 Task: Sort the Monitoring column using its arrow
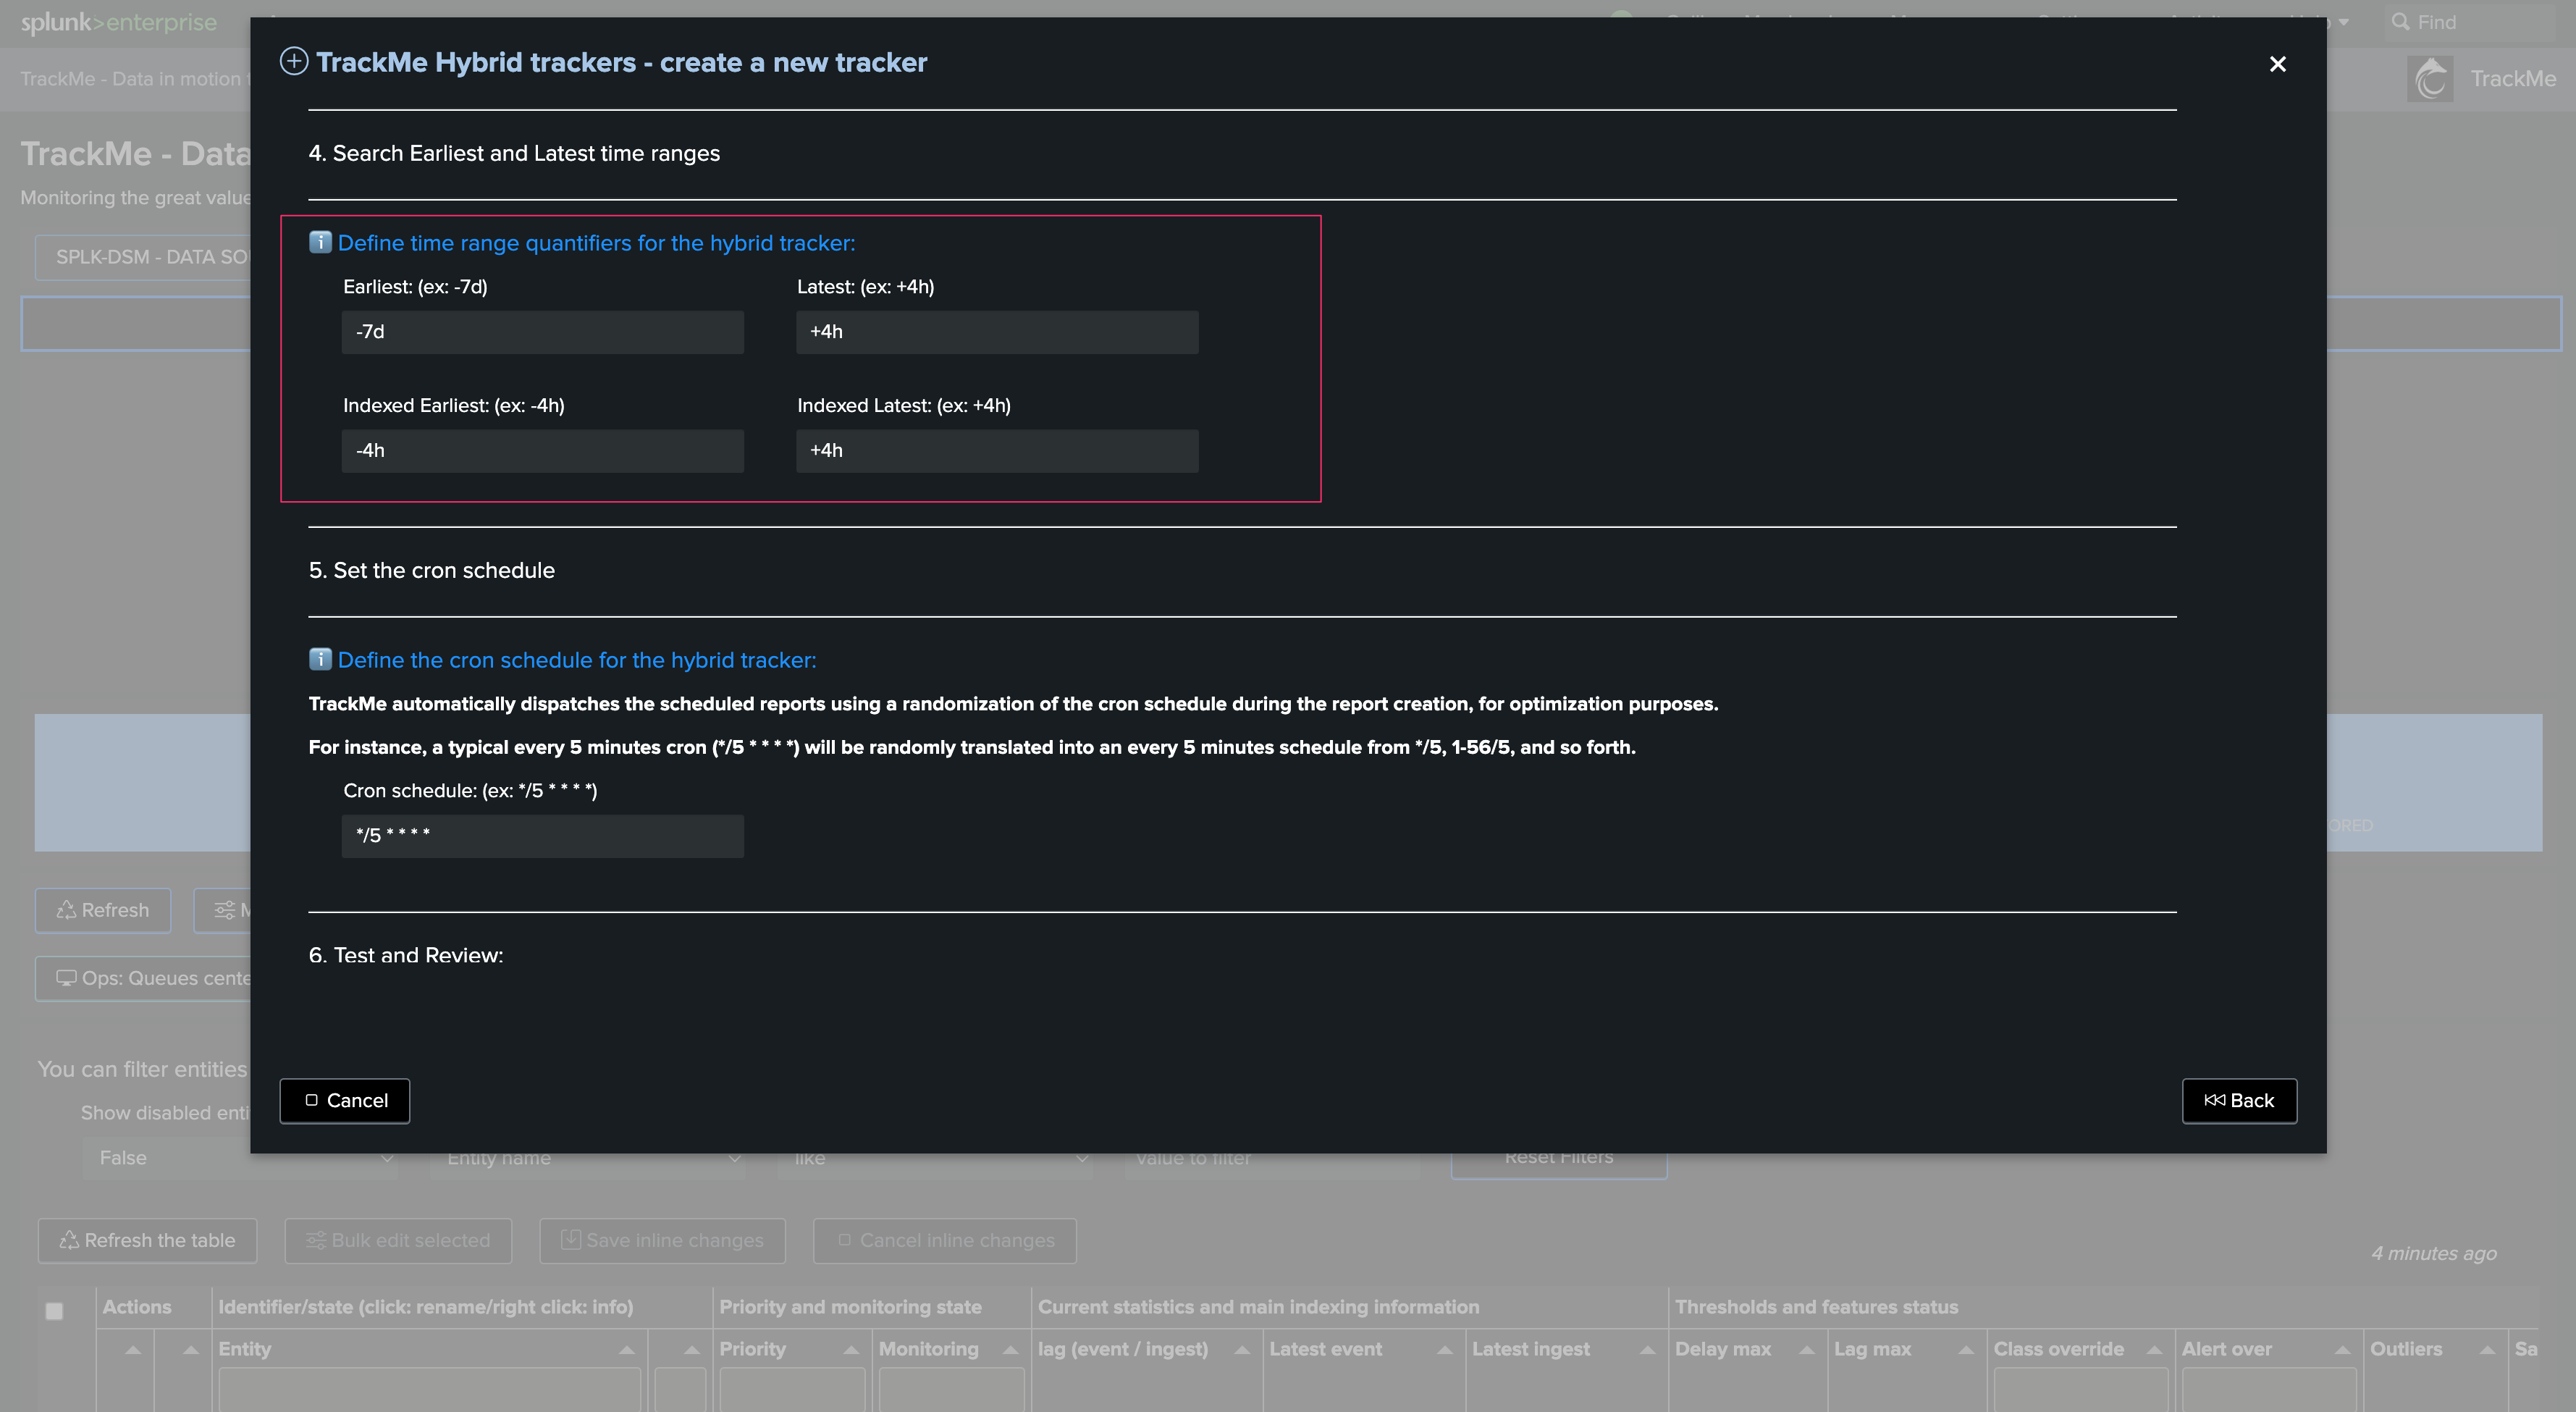pos(1010,1350)
